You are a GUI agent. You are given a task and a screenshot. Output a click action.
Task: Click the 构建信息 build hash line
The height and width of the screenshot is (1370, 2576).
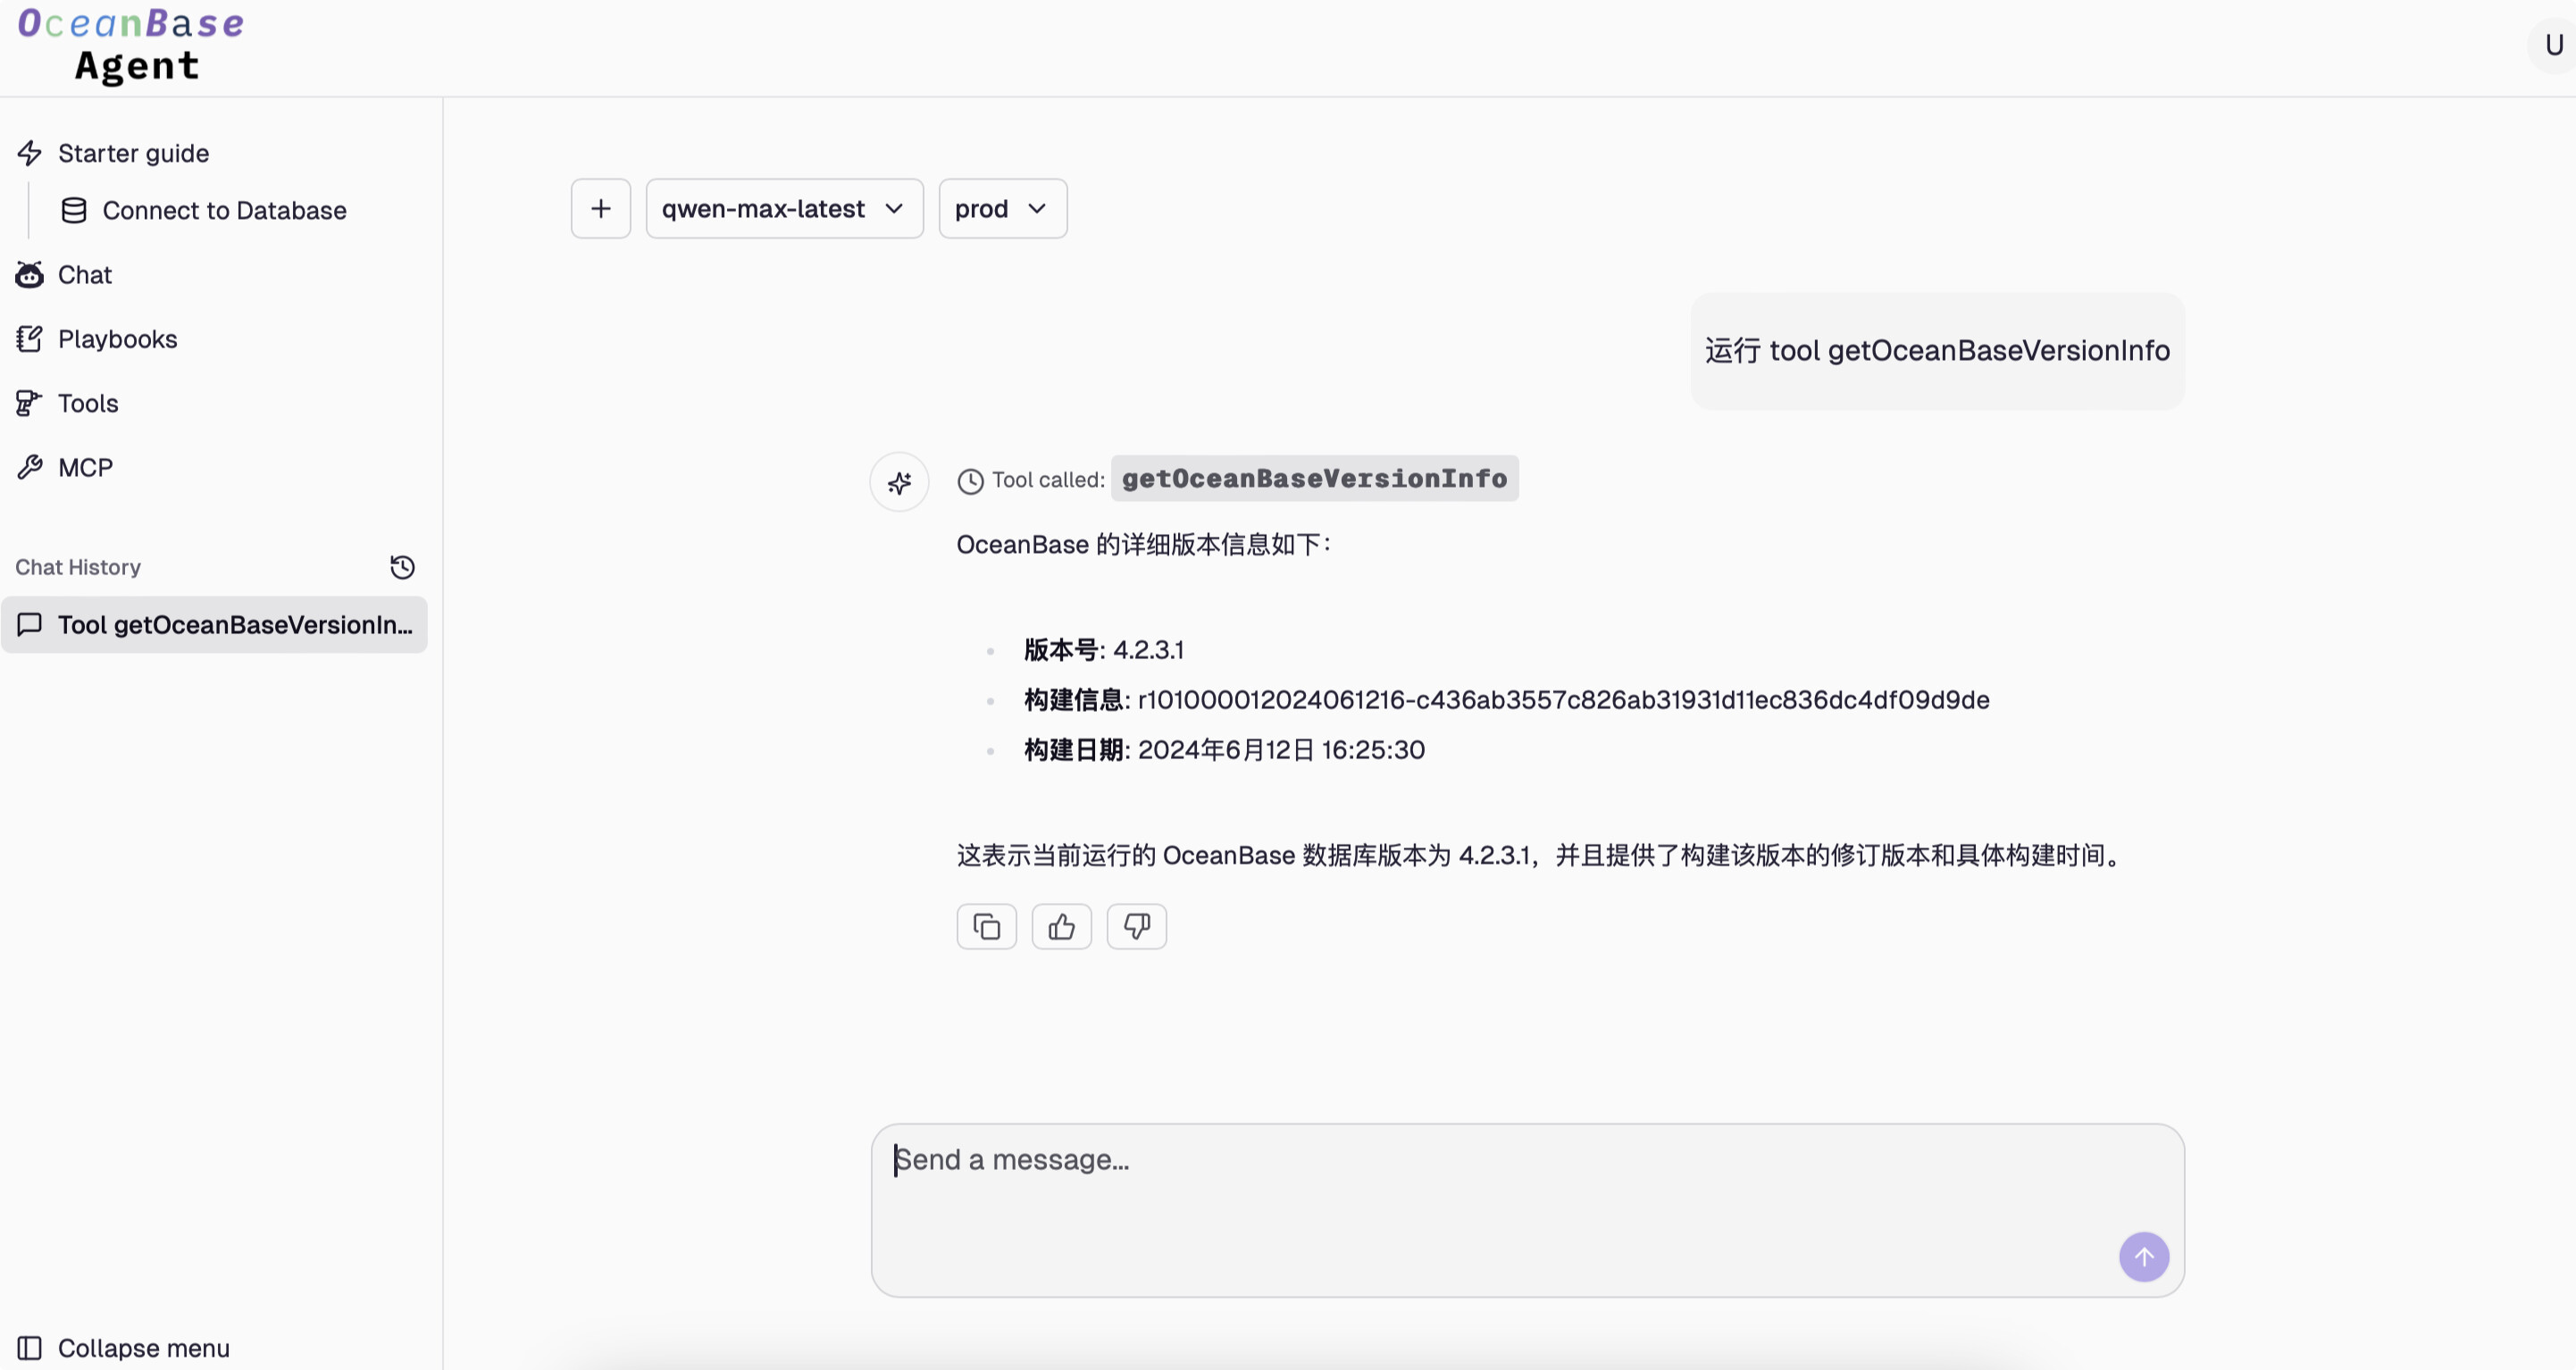tap(1507, 700)
